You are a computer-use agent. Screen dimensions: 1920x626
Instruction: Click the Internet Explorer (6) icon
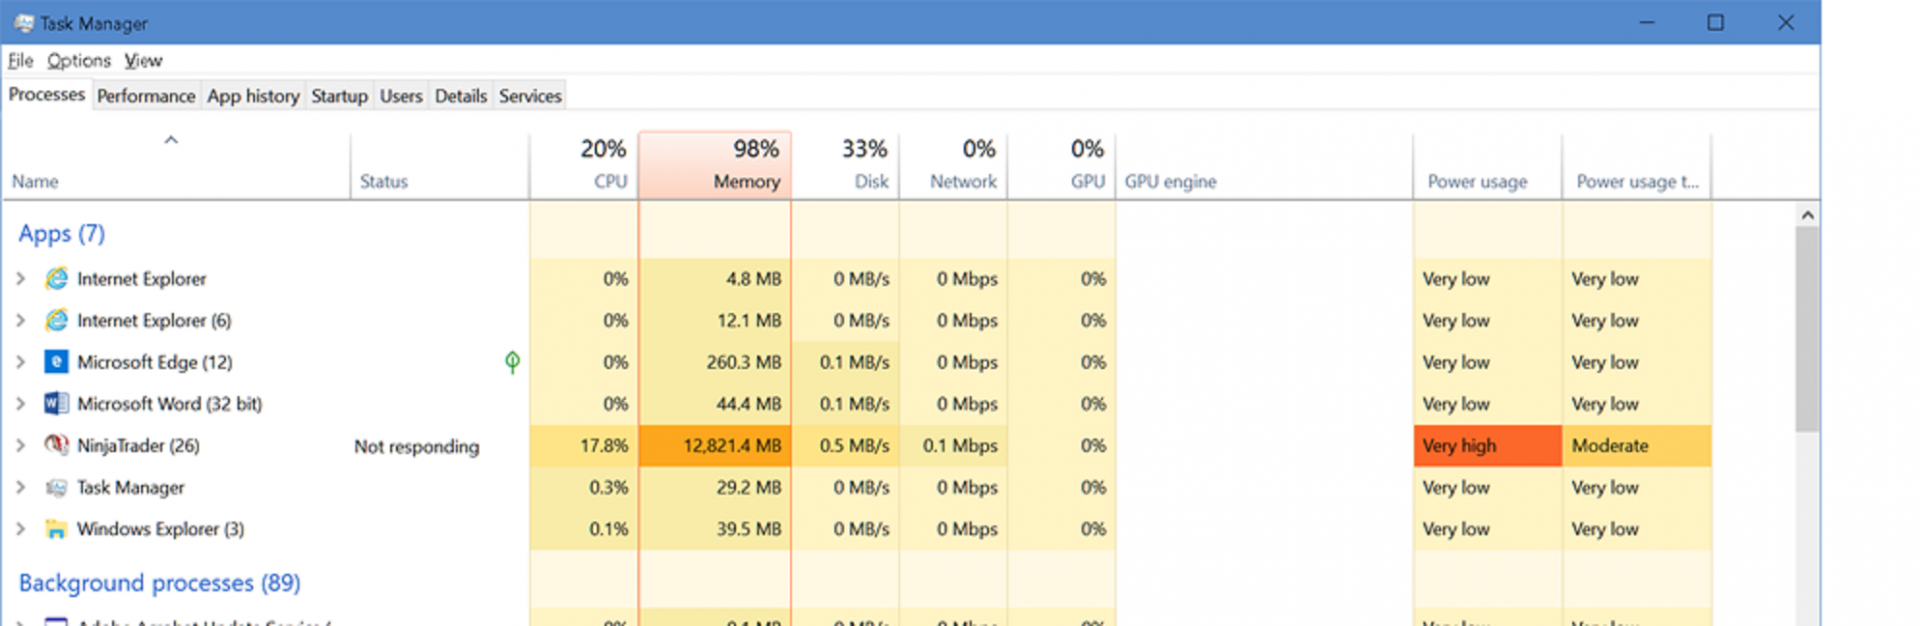coord(57,320)
